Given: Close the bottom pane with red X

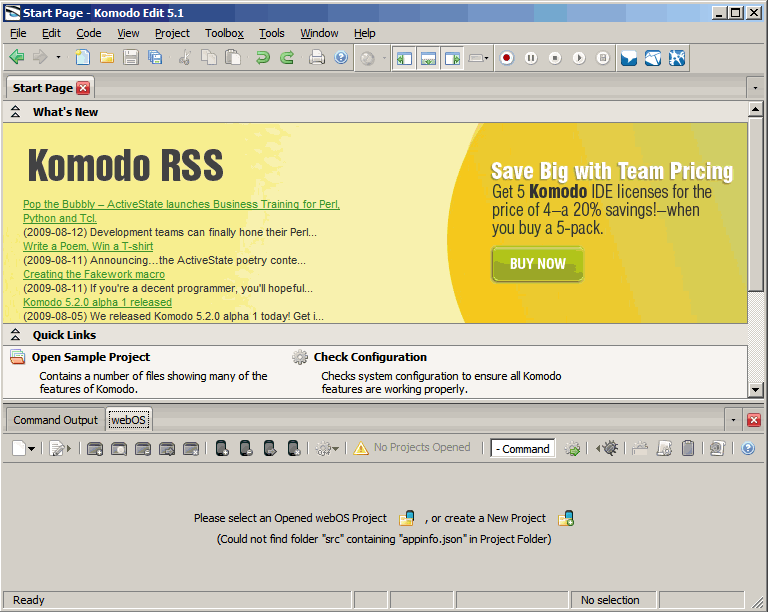Looking at the screenshot, I should coord(754,420).
